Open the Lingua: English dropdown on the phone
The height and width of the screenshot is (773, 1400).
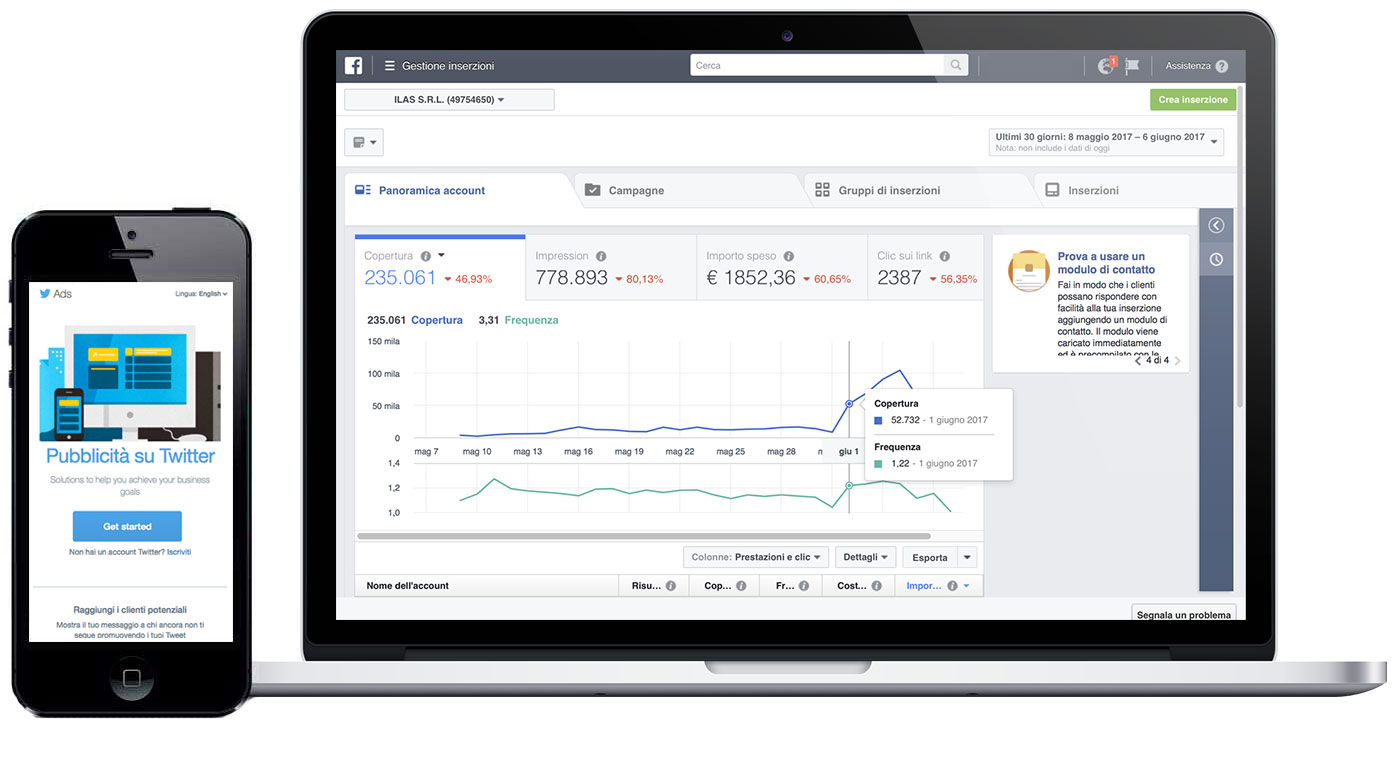(201, 294)
